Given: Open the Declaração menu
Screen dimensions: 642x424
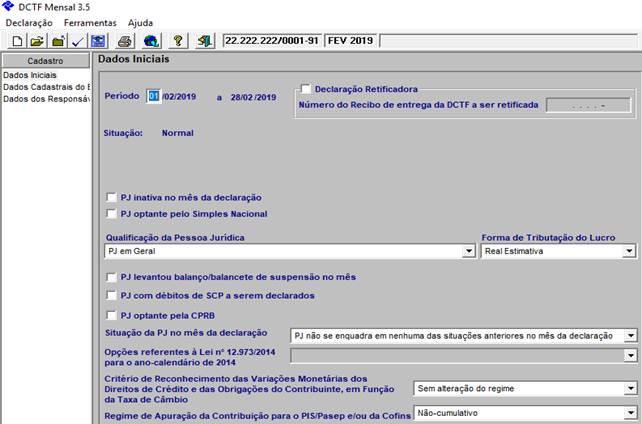Looking at the screenshot, I should click(x=29, y=23).
